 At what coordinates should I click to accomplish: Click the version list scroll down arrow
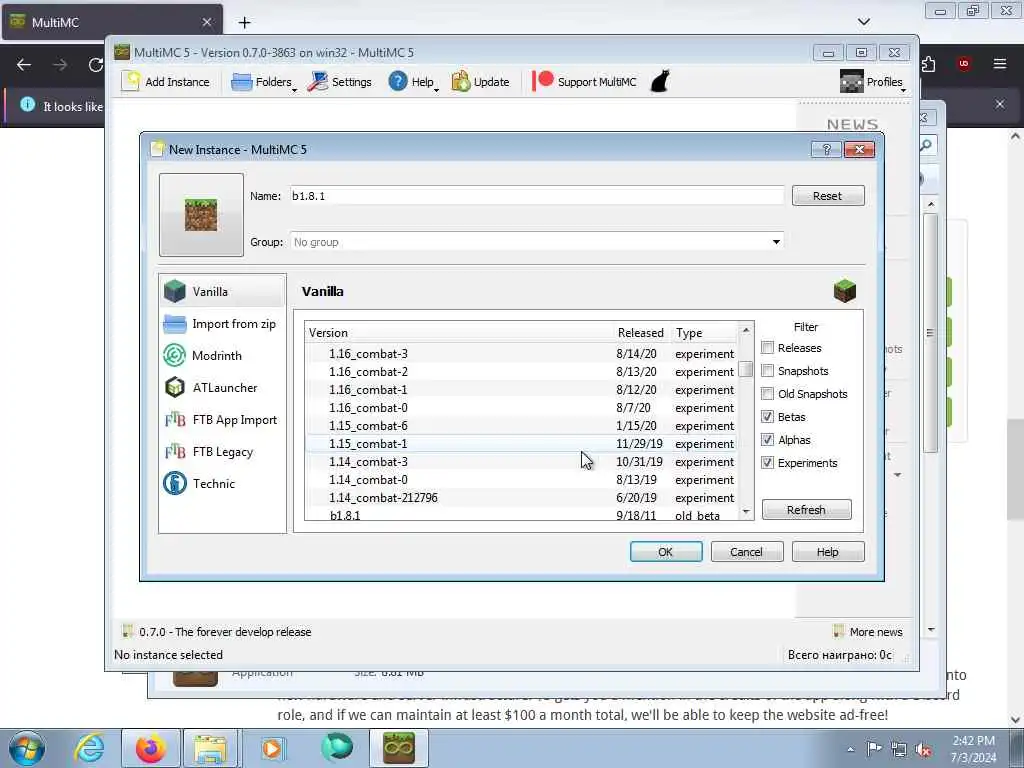point(746,512)
